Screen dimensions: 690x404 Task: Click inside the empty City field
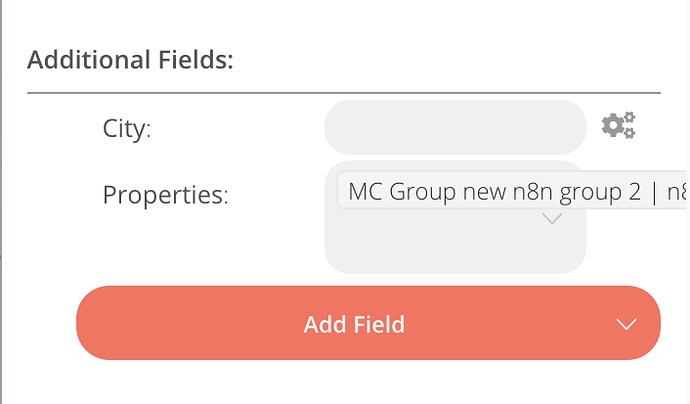(x=455, y=127)
